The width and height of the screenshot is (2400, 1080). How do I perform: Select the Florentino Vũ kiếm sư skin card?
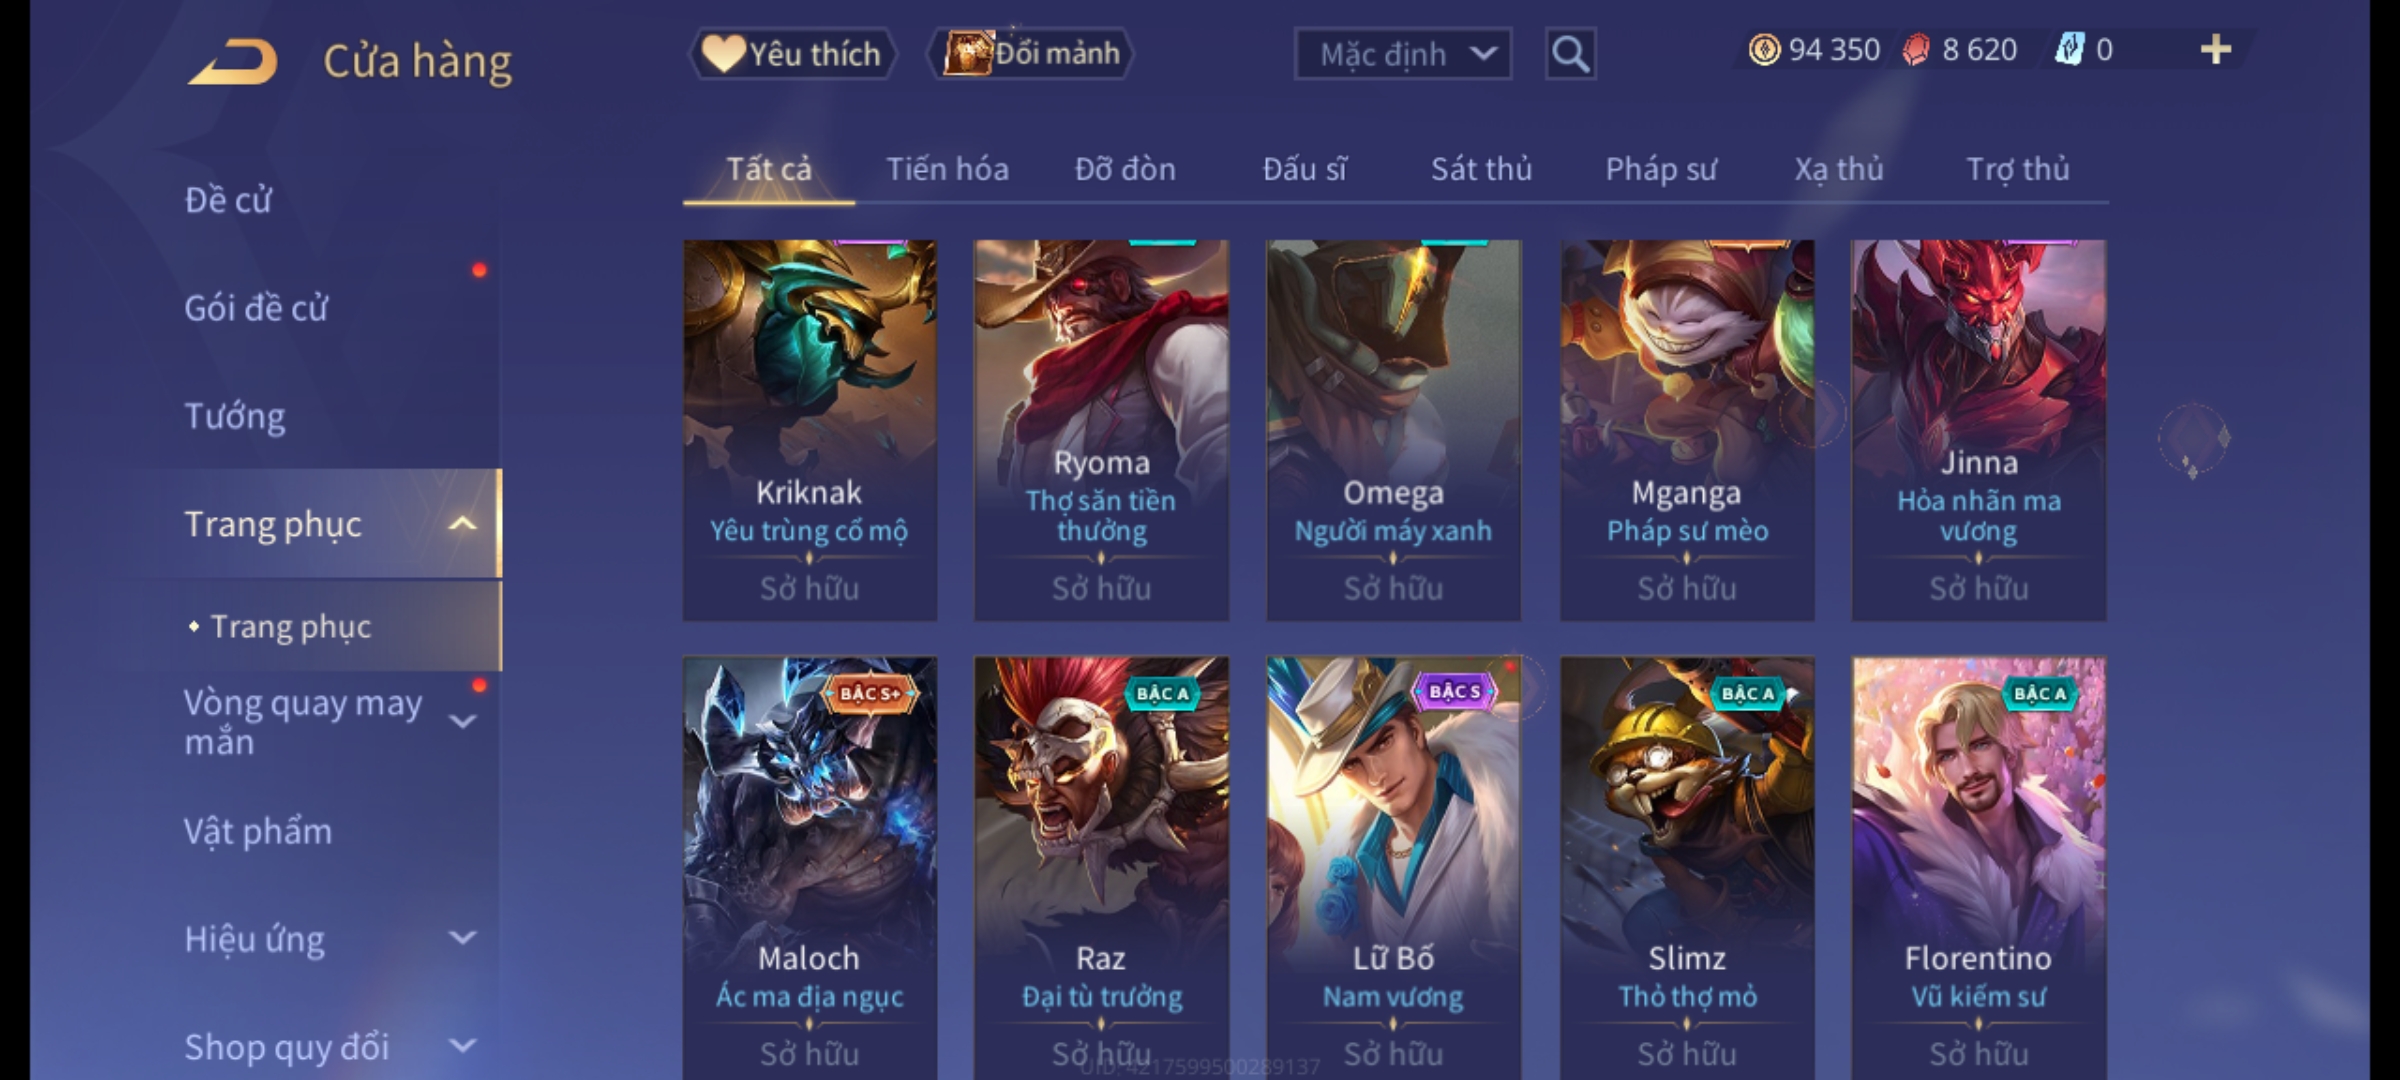[x=1979, y=868]
